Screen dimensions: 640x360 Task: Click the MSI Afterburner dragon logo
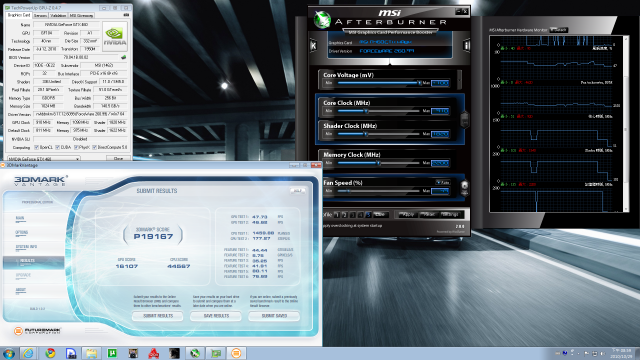point(322,19)
